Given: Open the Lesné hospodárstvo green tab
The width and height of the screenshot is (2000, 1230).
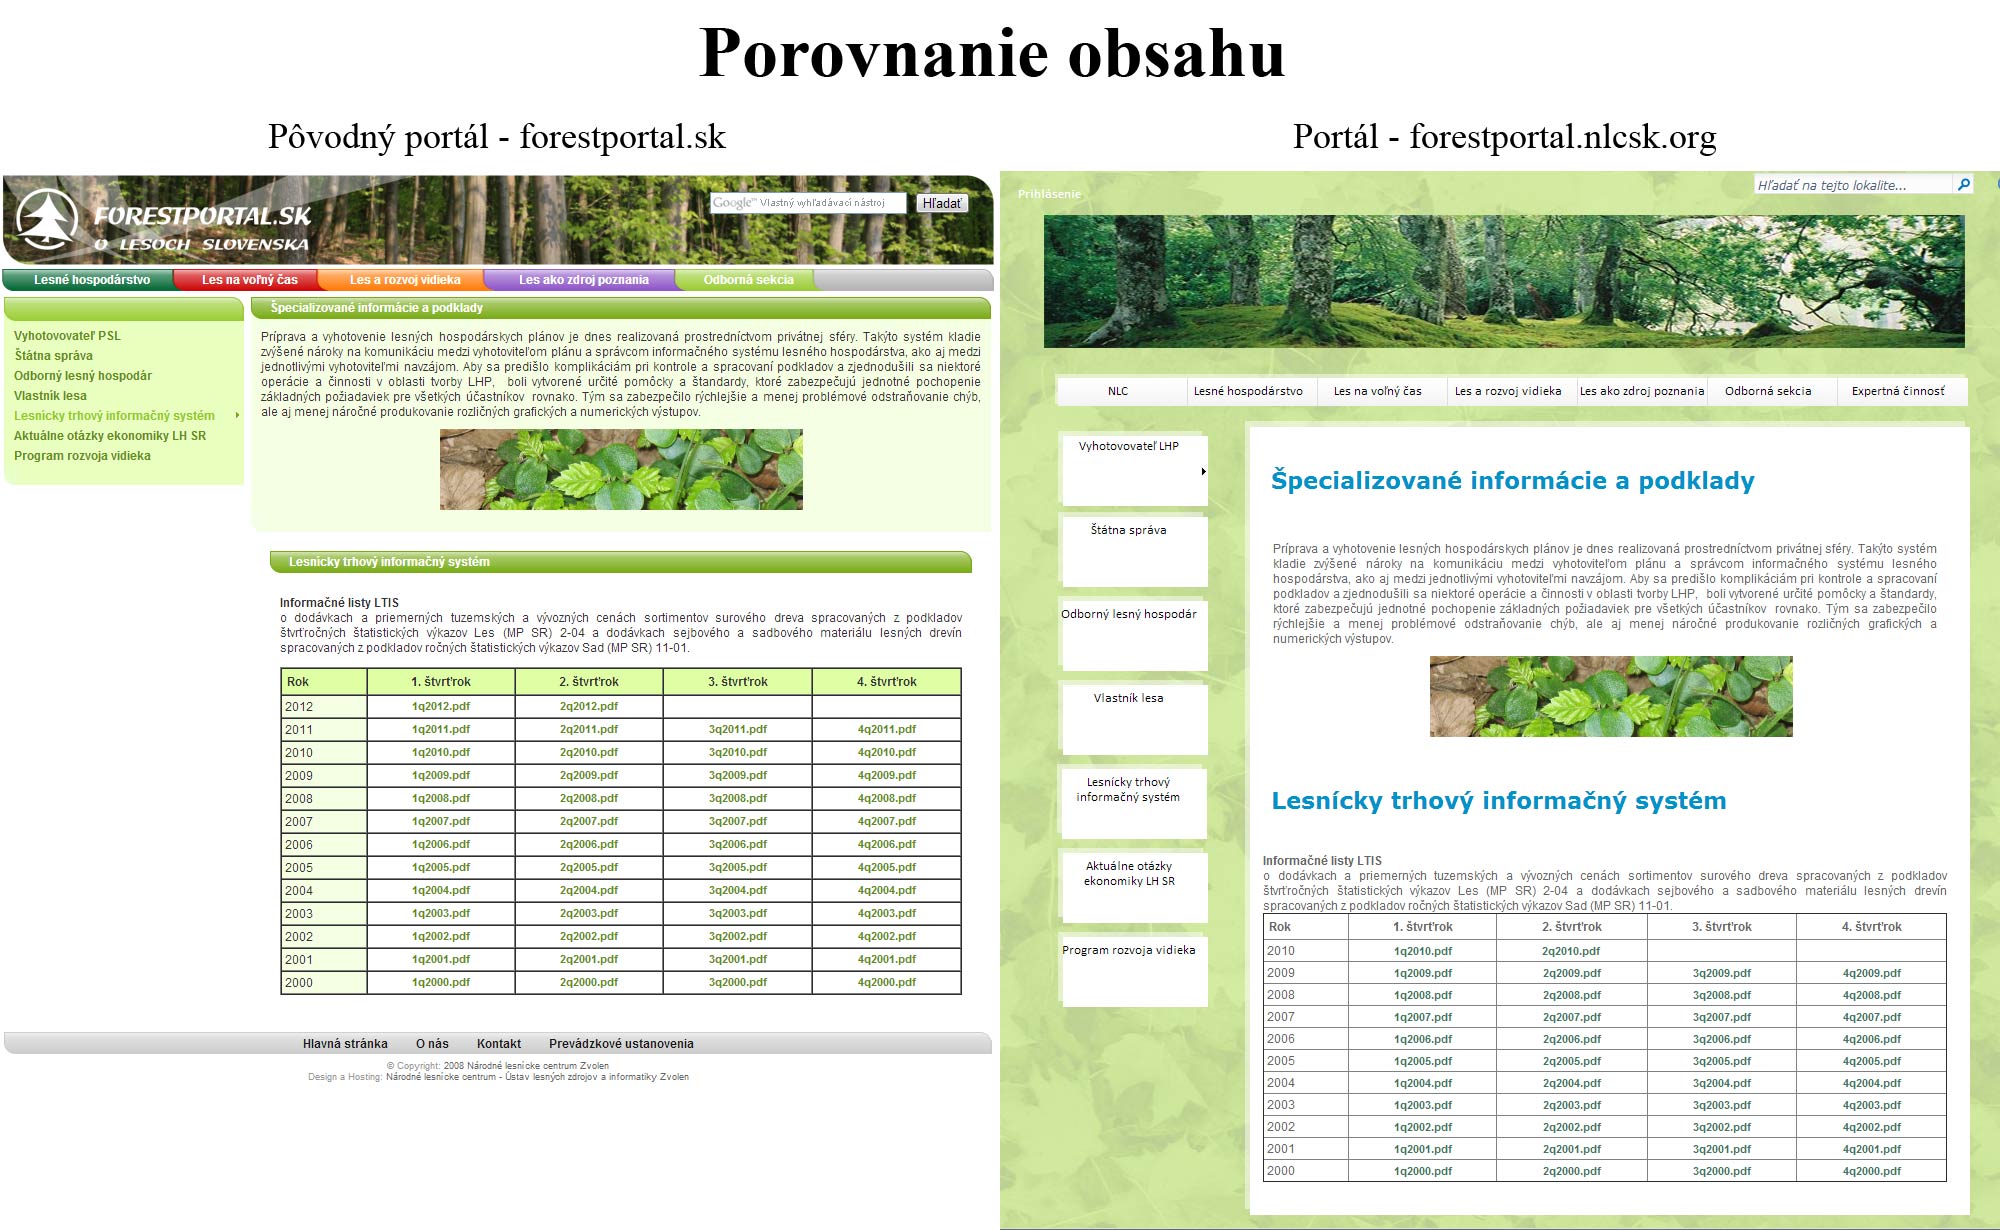Looking at the screenshot, I should coord(92,280).
